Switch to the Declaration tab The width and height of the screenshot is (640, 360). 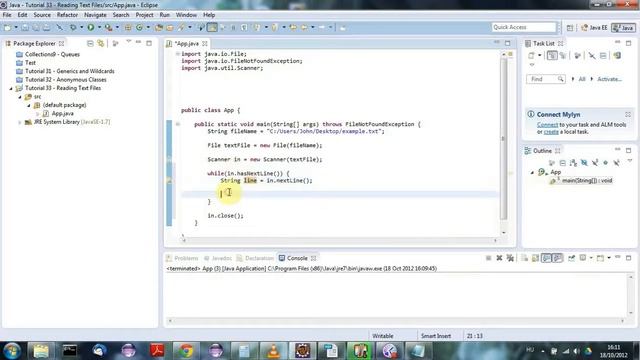[x=255, y=258]
